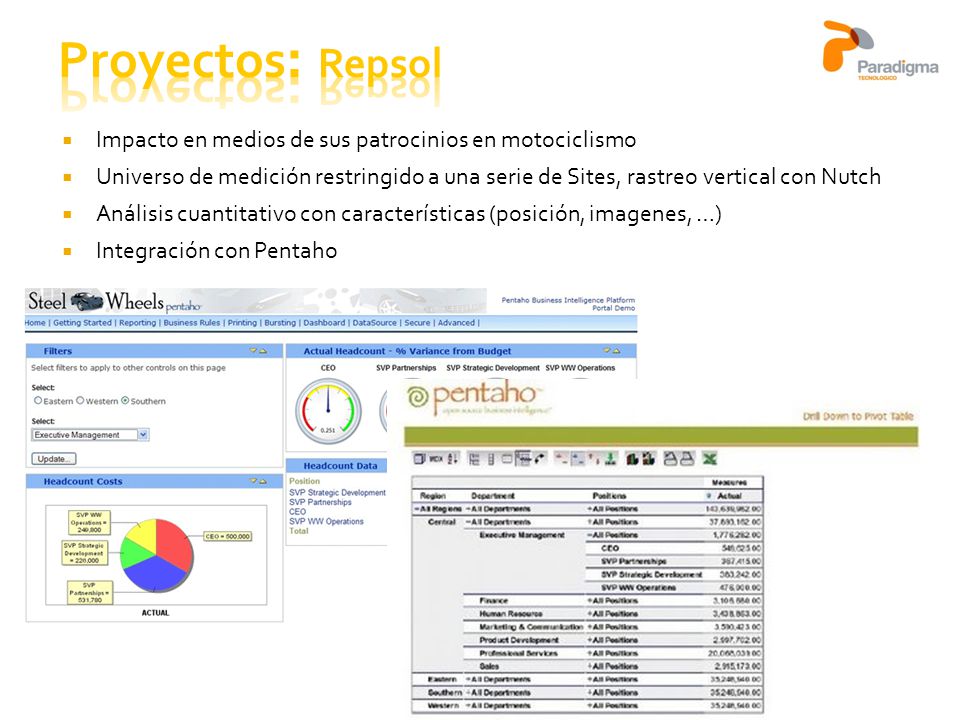The height and width of the screenshot is (720, 960).
Task: Select drill member mode icon
Action: click(x=561, y=459)
